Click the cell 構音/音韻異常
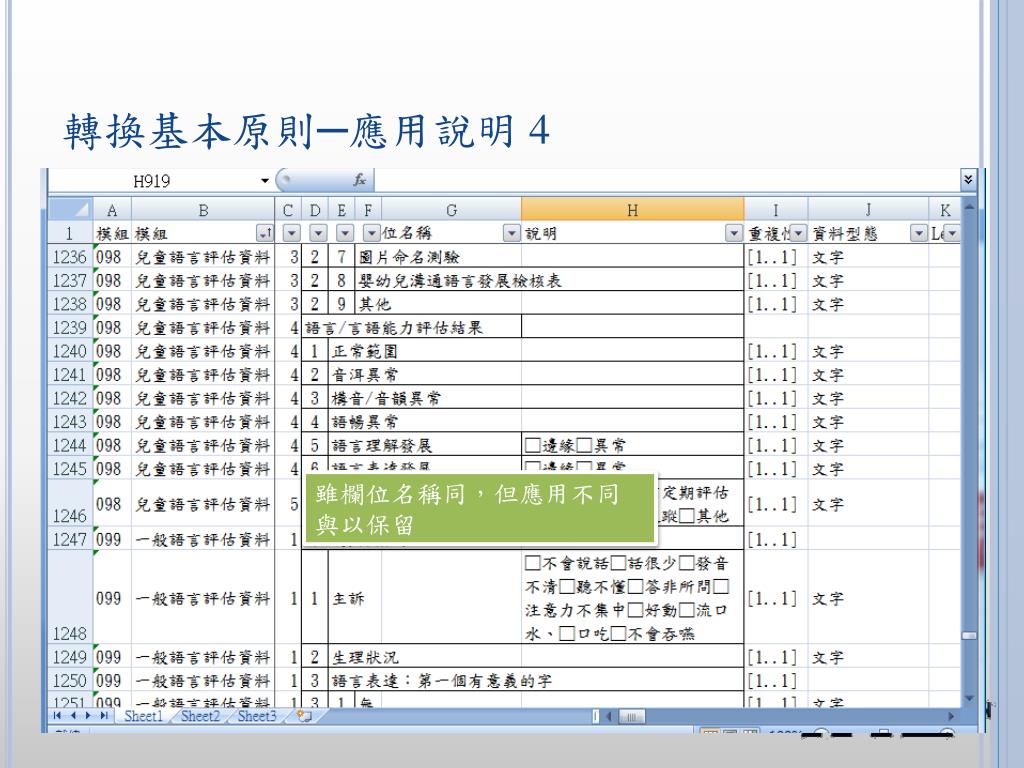1024x768 pixels. coord(424,398)
